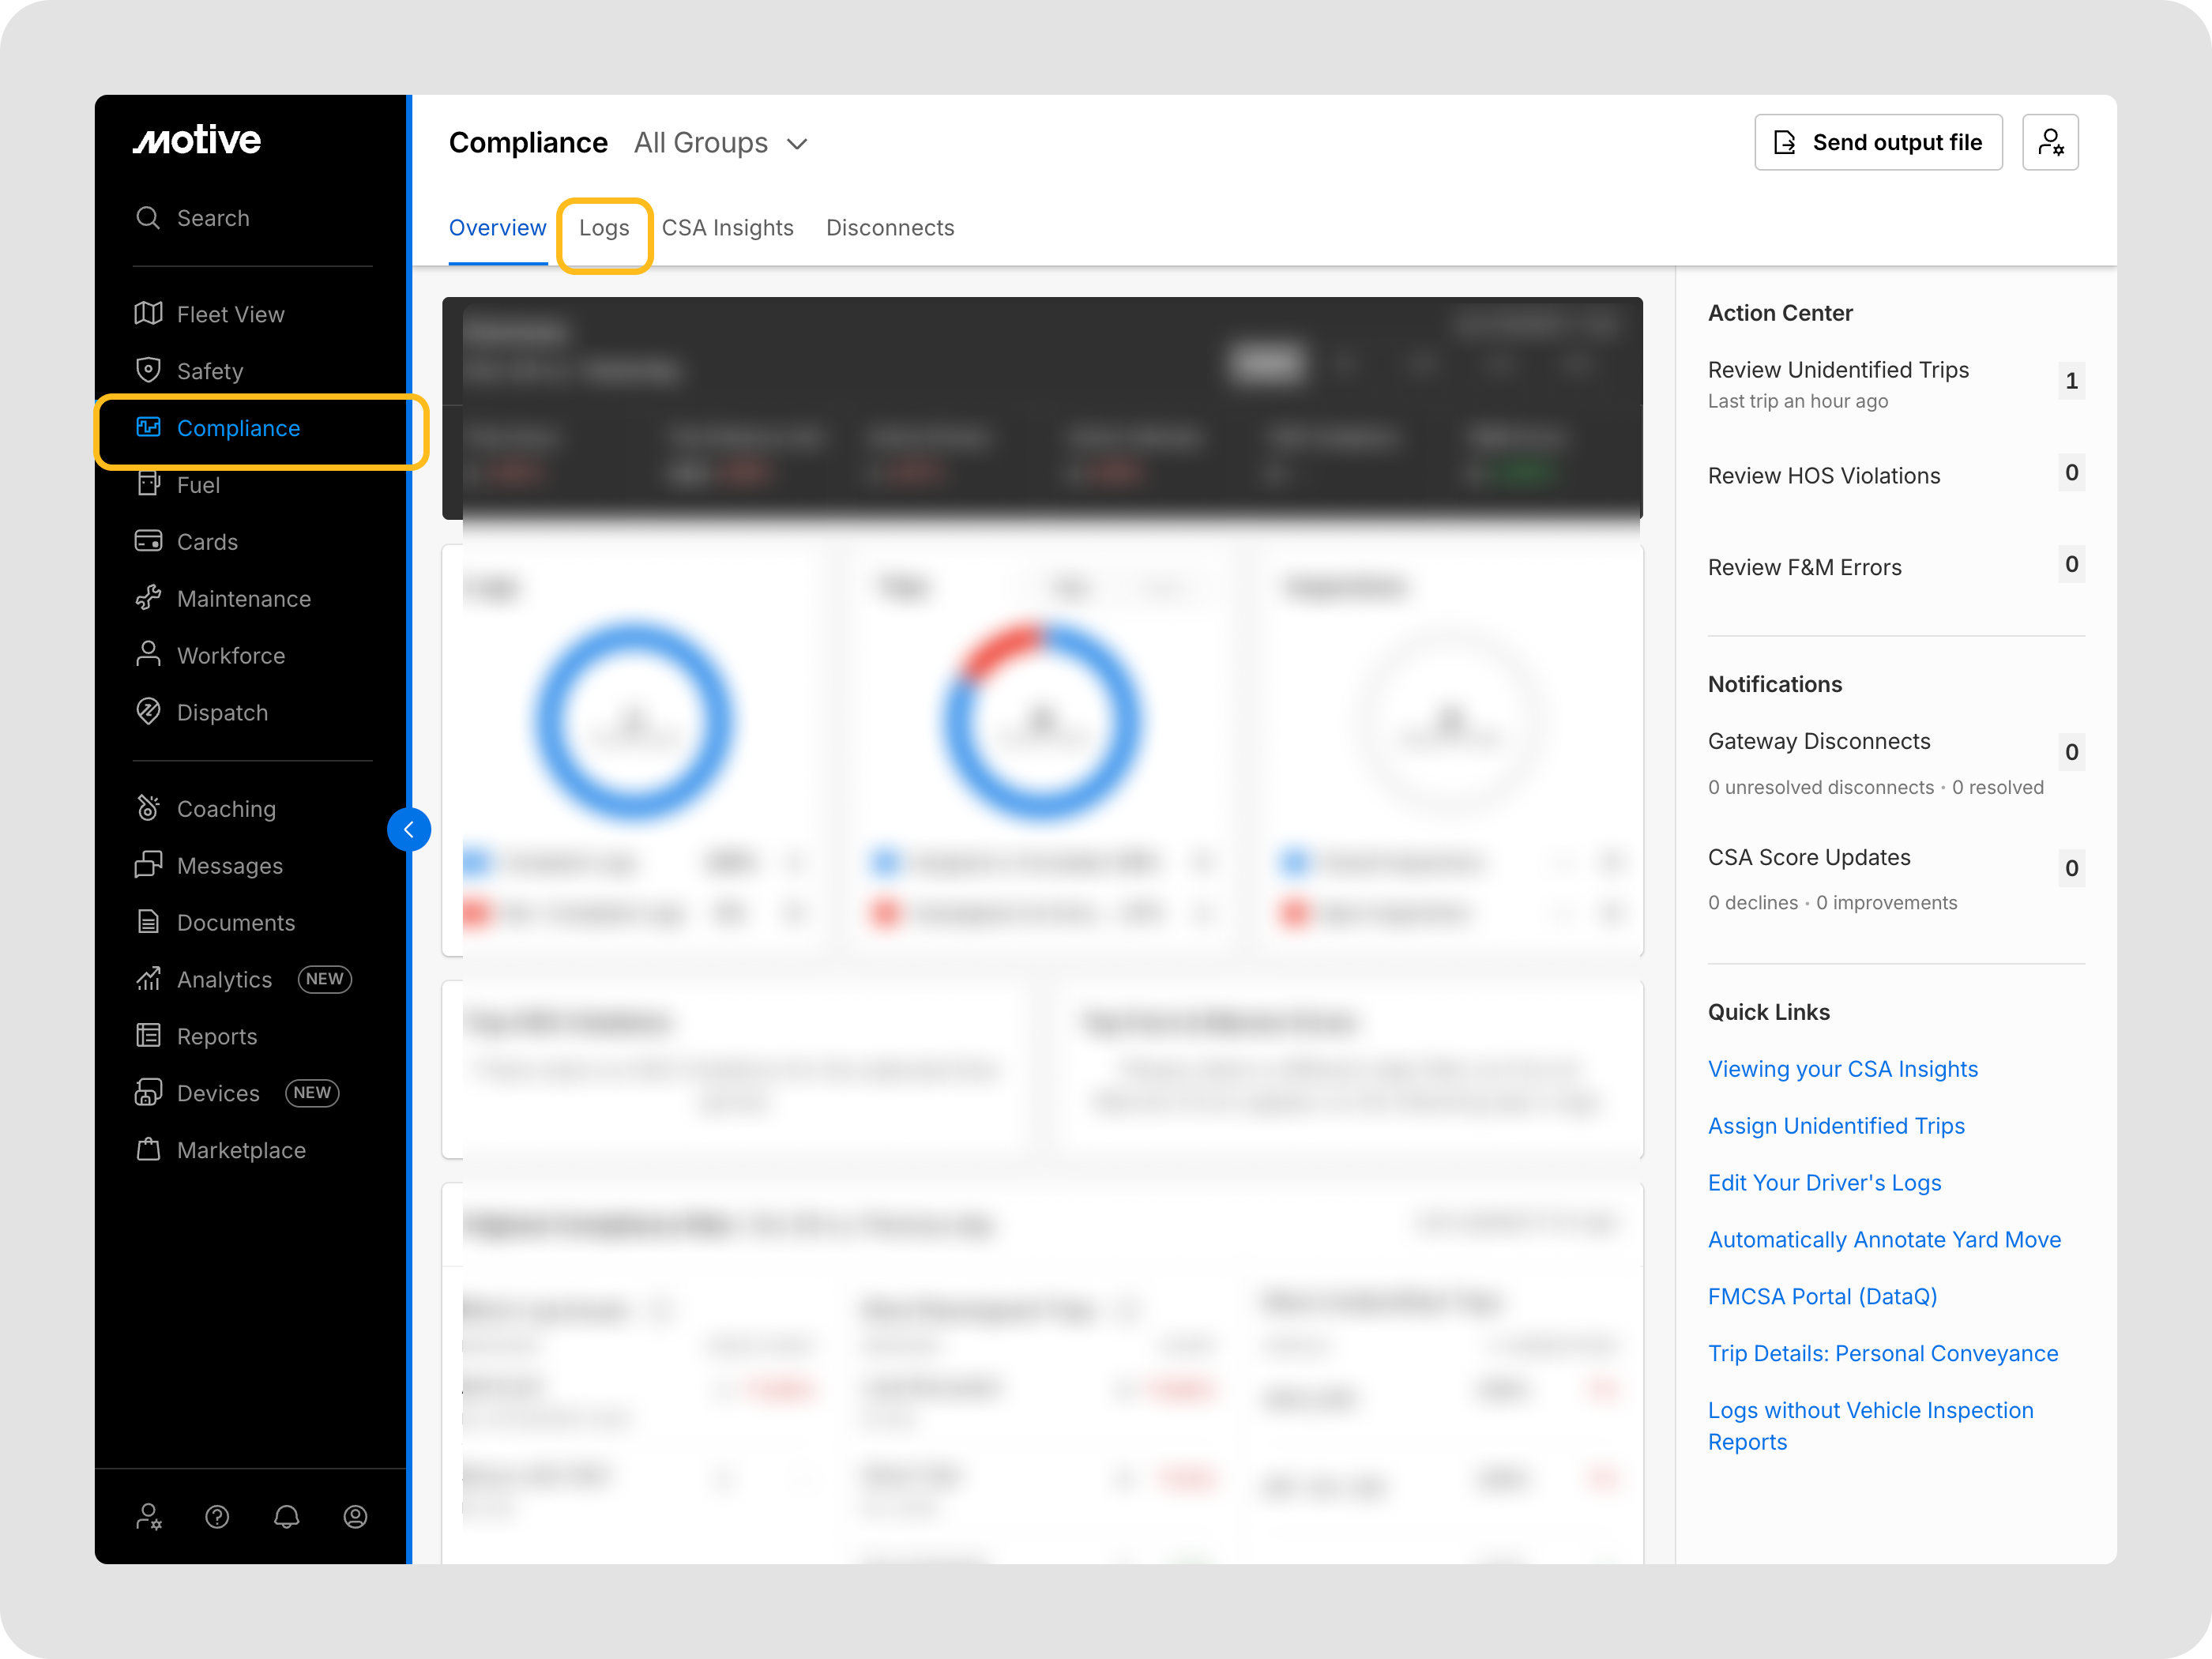Open the Maintenance section
This screenshot has width=2212, height=1659.
tap(243, 598)
